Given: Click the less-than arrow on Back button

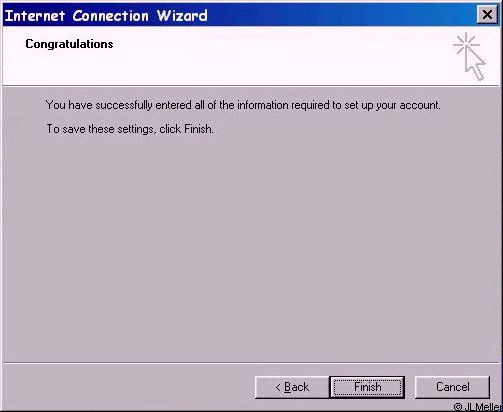Looking at the screenshot, I should tap(278, 387).
